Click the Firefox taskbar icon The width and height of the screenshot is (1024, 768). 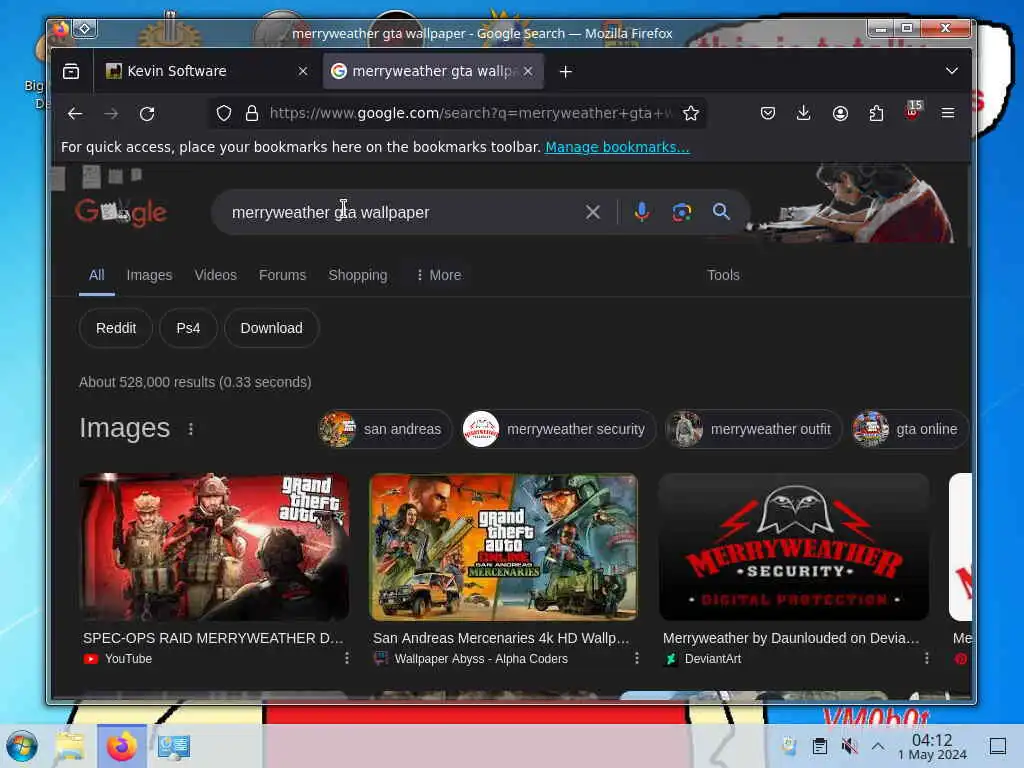click(x=121, y=746)
